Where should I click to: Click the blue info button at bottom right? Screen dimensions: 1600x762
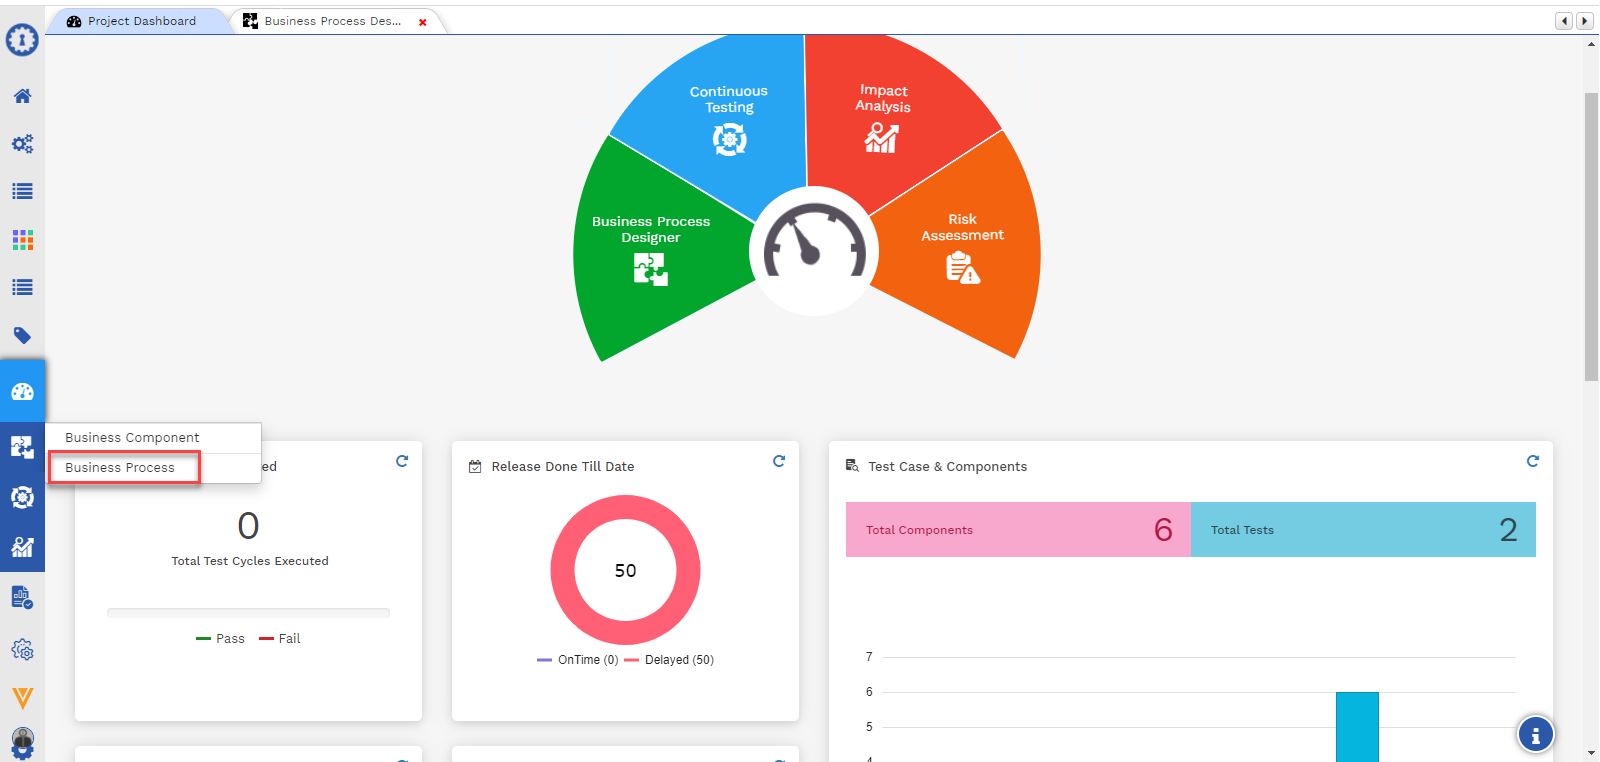1536,735
